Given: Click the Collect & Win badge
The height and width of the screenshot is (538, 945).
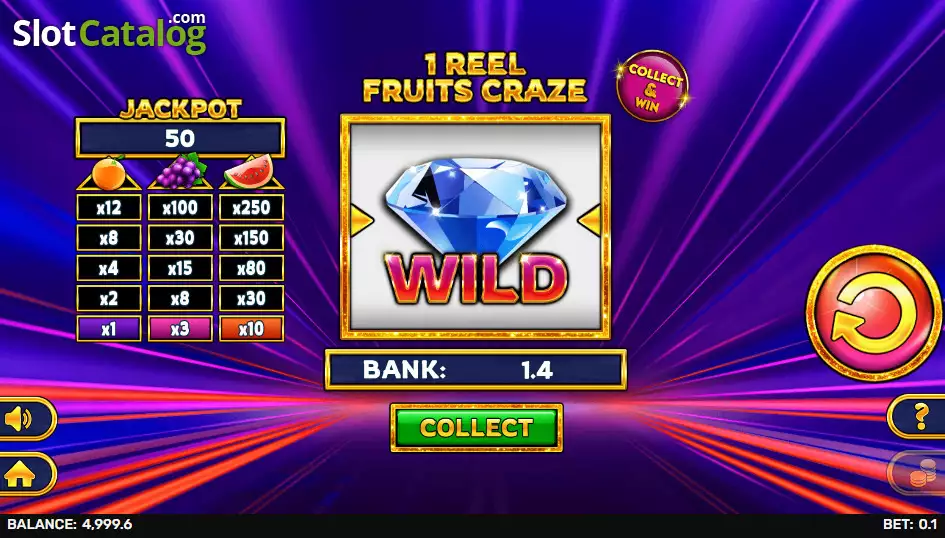Looking at the screenshot, I should [653, 86].
